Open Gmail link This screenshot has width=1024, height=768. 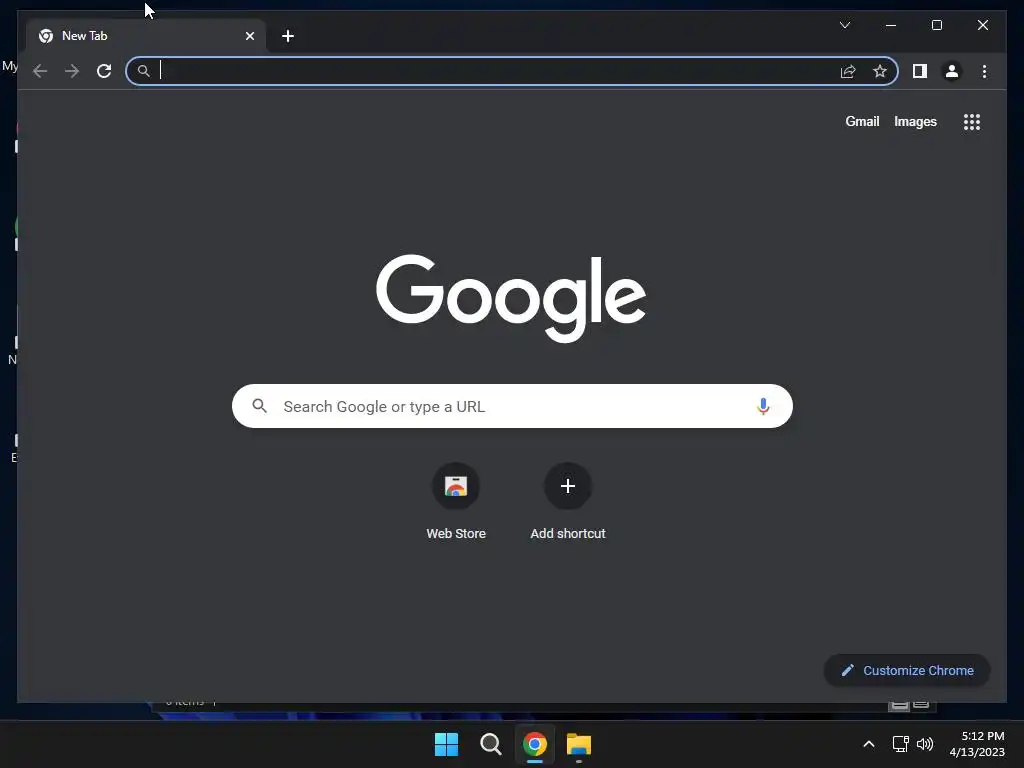(x=862, y=121)
